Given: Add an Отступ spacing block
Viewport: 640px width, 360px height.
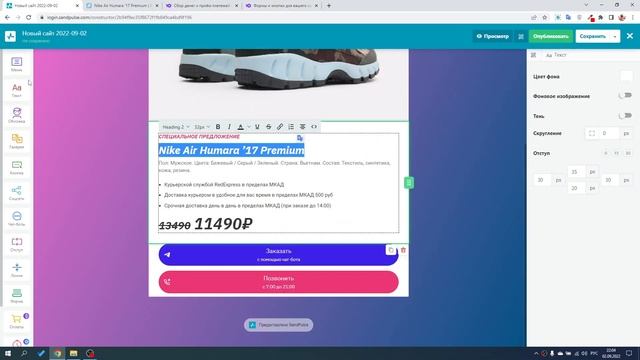Looking at the screenshot, I should point(17,244).
